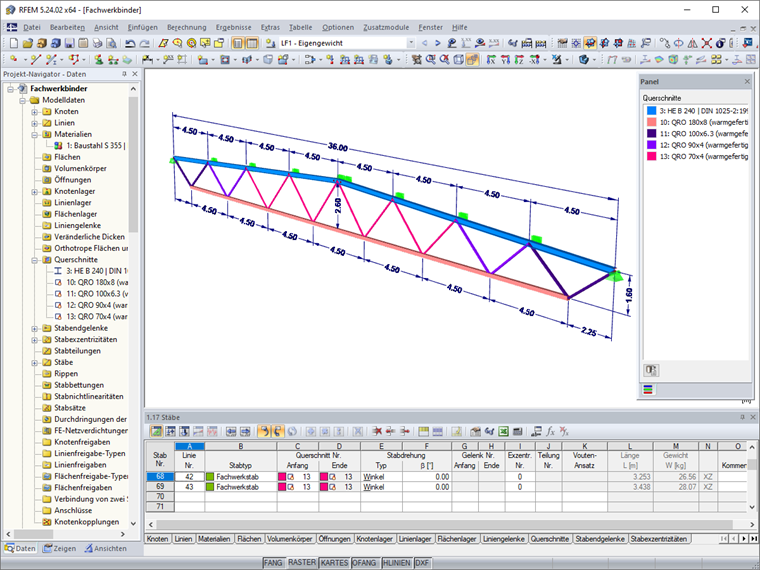Collapse the Querschnitte tree node

[35, 260]
